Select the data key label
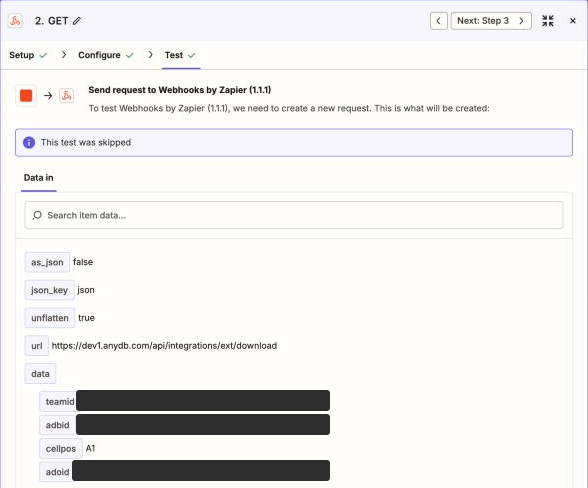 [40, 374]
